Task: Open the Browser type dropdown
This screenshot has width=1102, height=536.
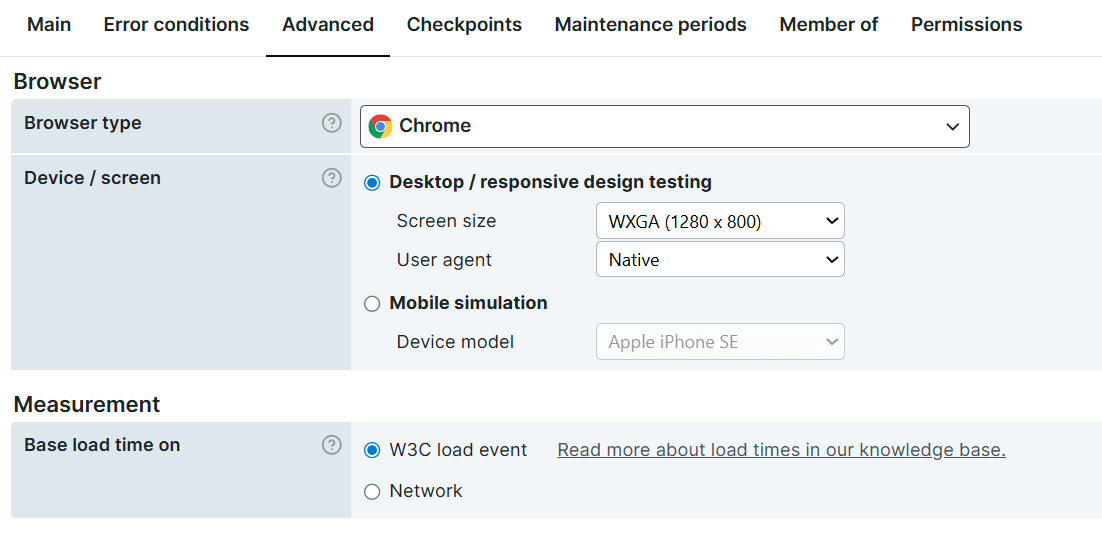Action: pyautogui.click(x=664, y=126)
